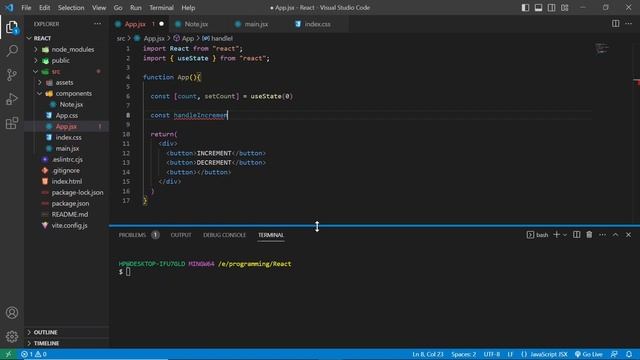Open the remote window indicator in status bar
This screenshot has width=640, height=360.
pyautogui.click(x=8, y=354)
